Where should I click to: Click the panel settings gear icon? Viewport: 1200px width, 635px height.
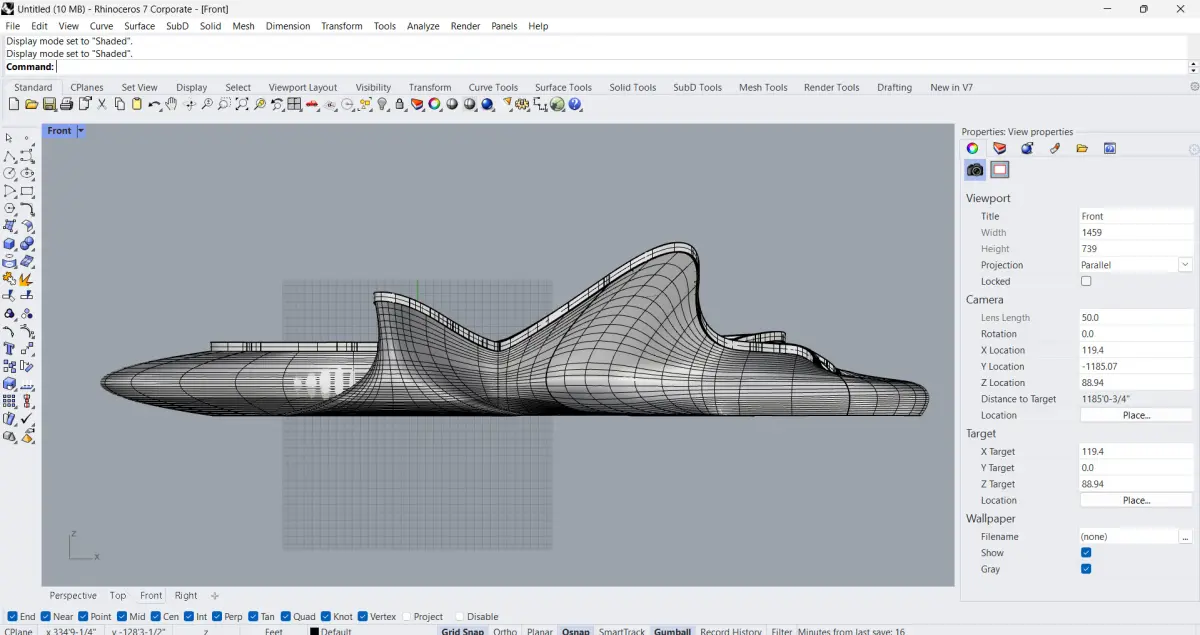[1194, 149]
